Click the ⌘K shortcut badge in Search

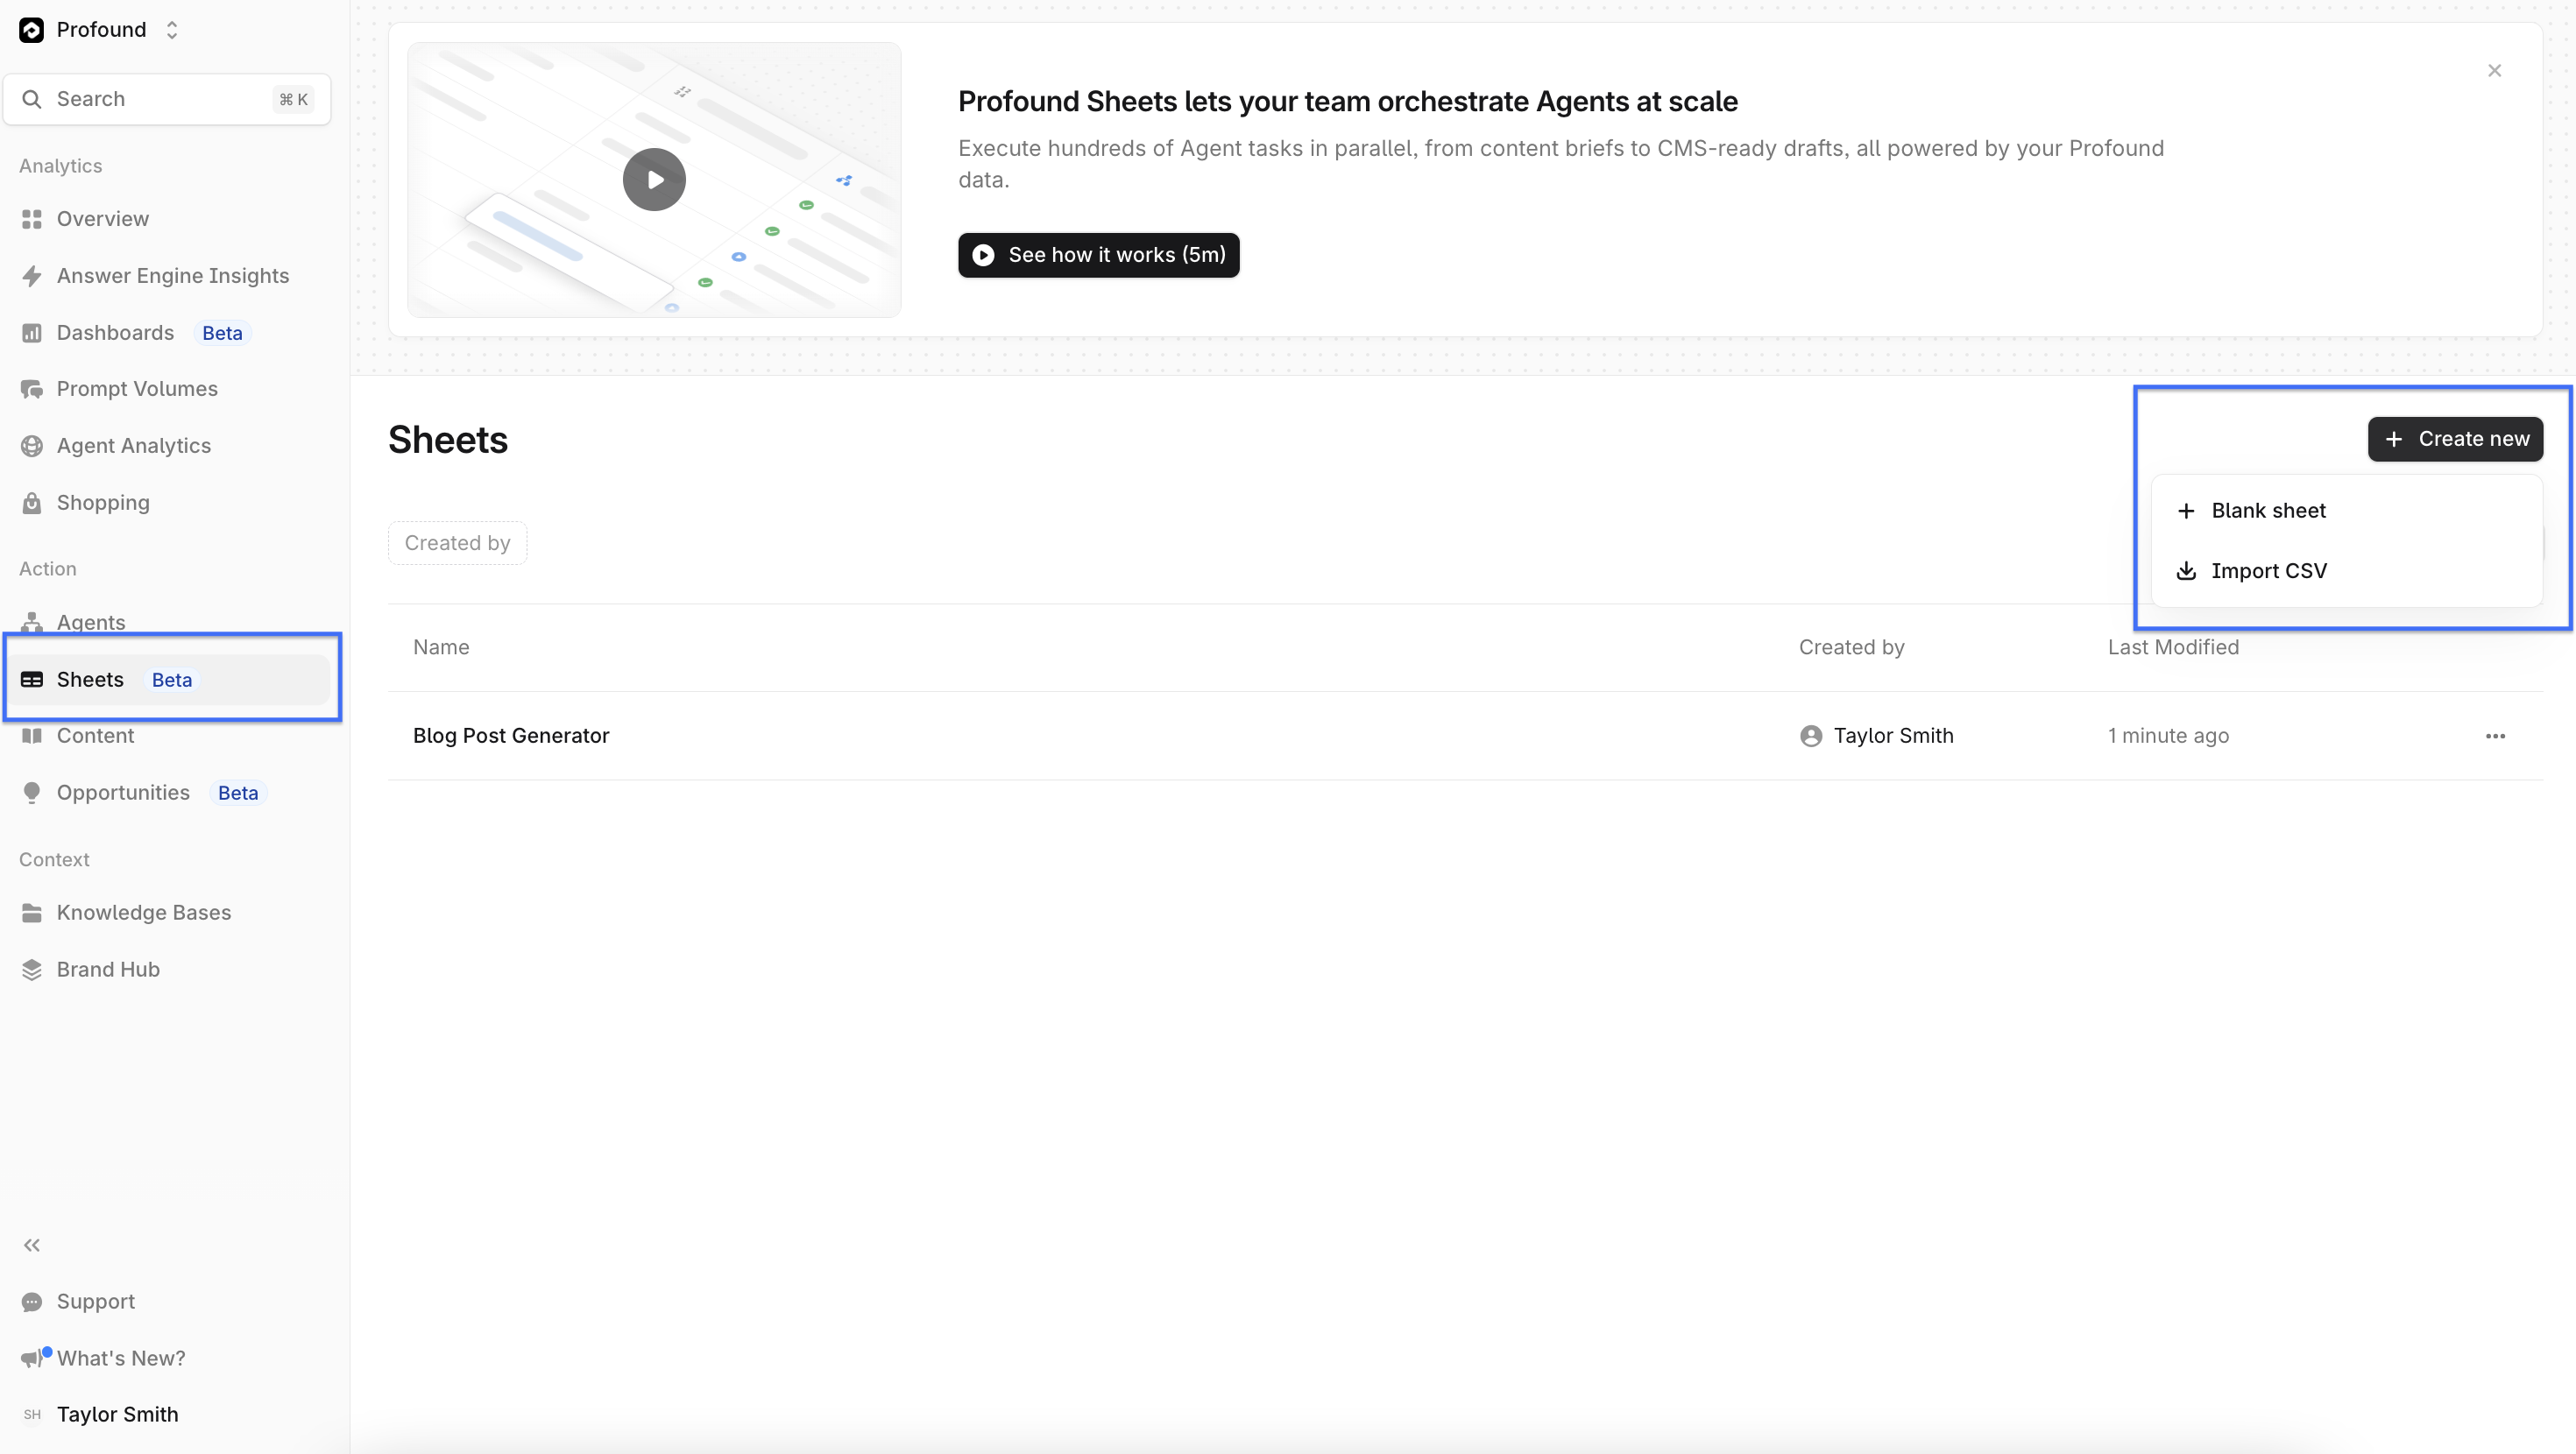293,99
